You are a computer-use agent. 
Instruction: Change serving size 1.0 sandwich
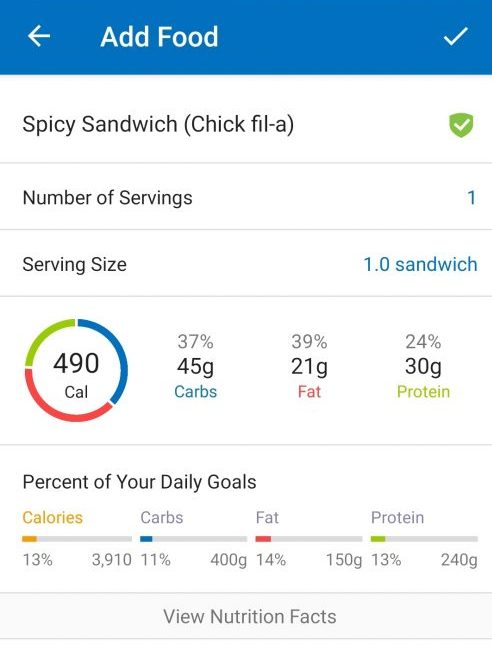coord(420,264)
